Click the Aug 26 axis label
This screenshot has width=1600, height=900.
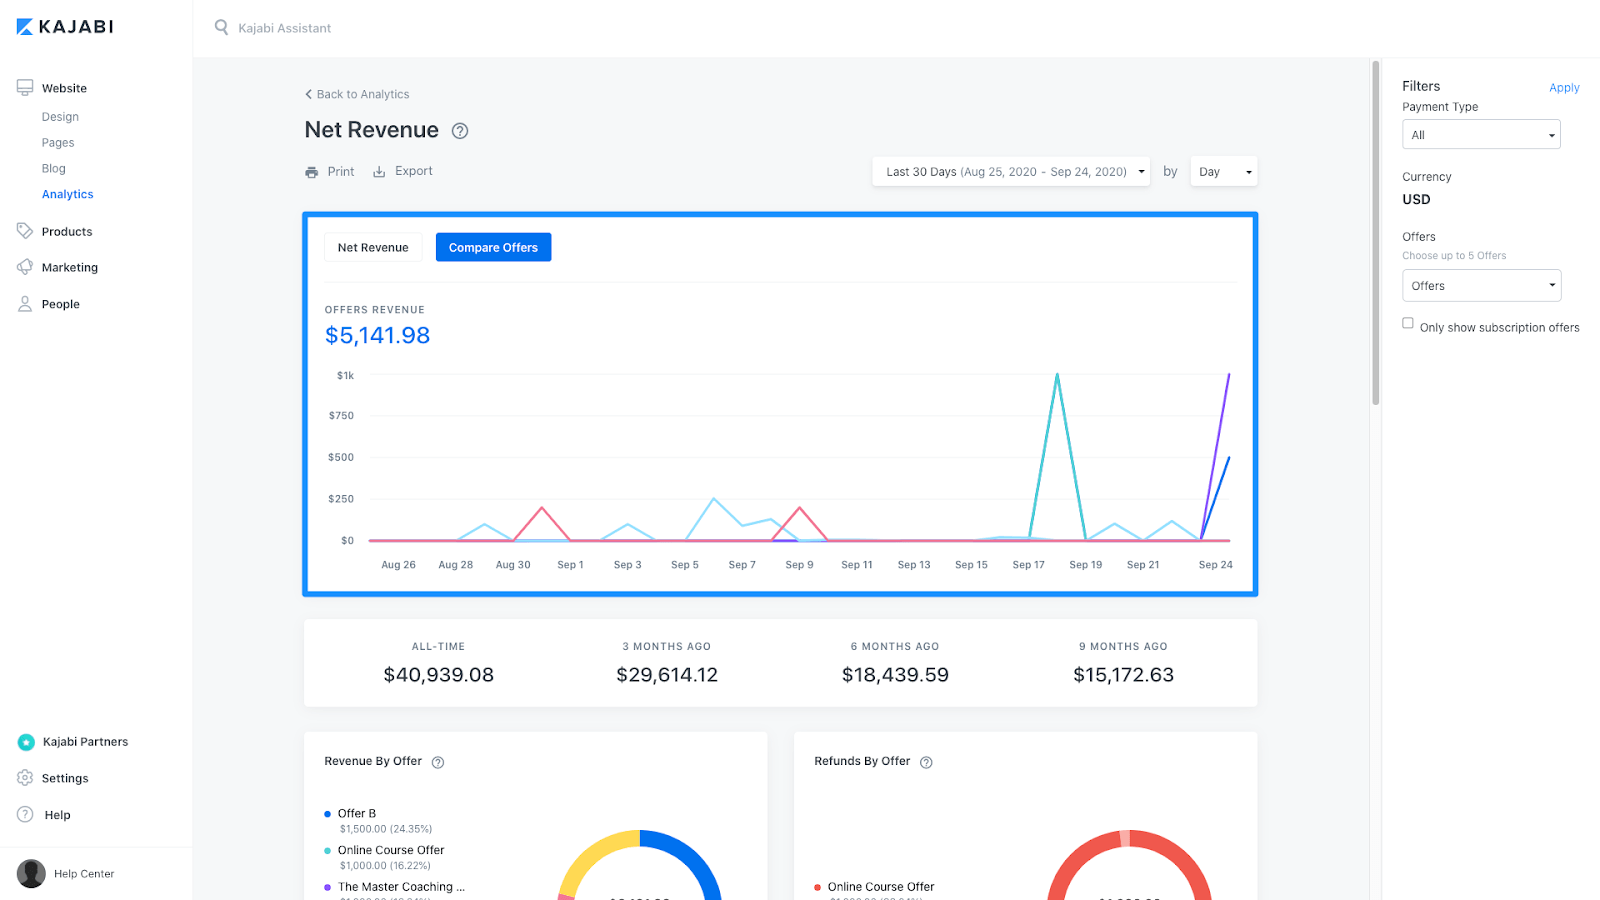(x=398, y=565)
